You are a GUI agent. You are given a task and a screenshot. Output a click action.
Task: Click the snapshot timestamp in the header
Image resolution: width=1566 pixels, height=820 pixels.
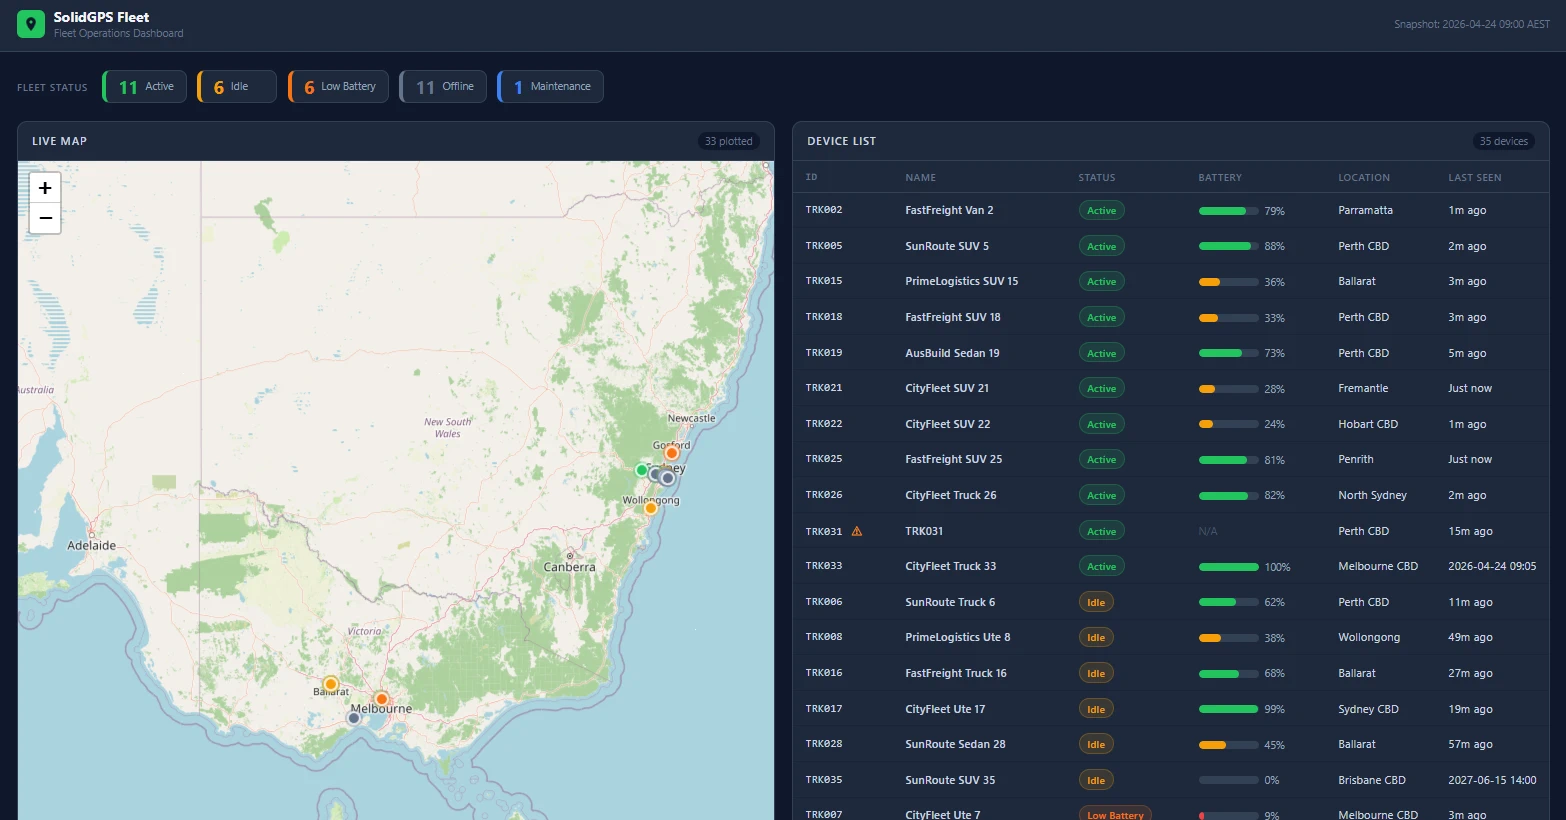click(x=1472, y=24)
